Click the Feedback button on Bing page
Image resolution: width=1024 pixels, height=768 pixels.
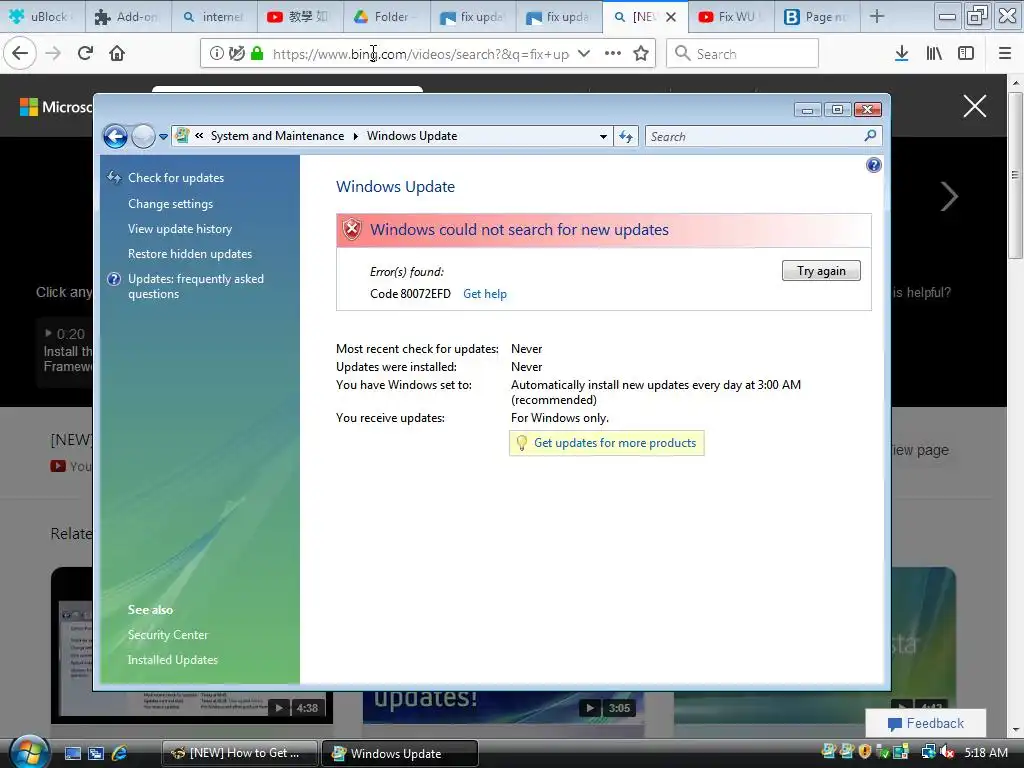pyautogui.click(x=925, y=723)
